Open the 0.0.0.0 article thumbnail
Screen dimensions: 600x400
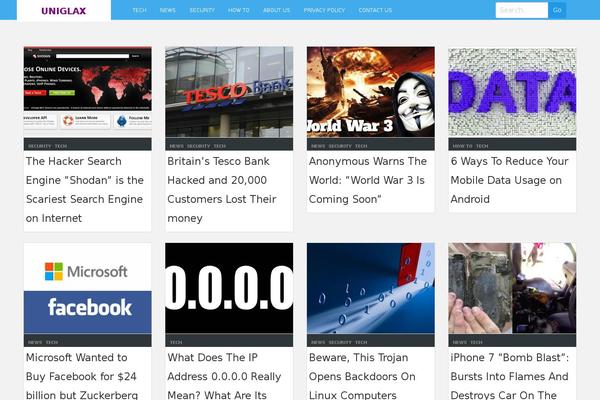pyautogui.click(x=229, y=288)
